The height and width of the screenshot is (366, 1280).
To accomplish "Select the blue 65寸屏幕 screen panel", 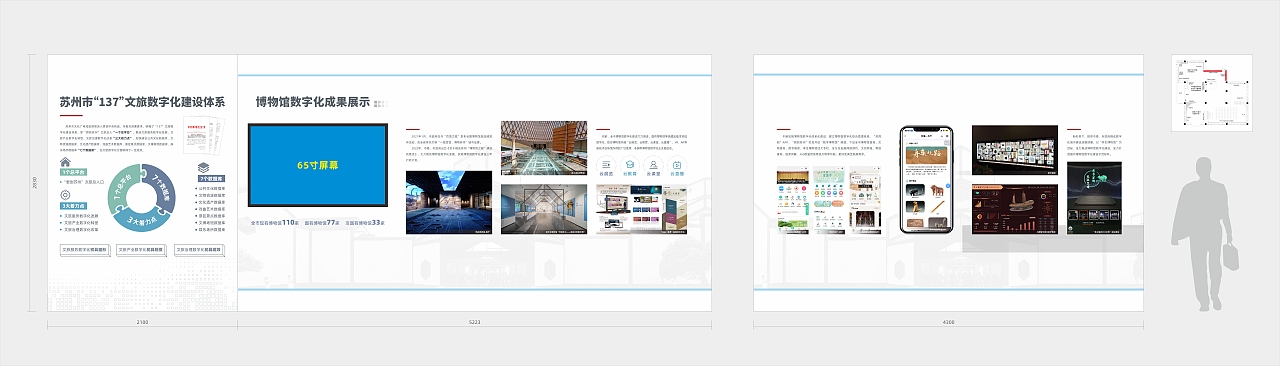I will tap(318, 166).
